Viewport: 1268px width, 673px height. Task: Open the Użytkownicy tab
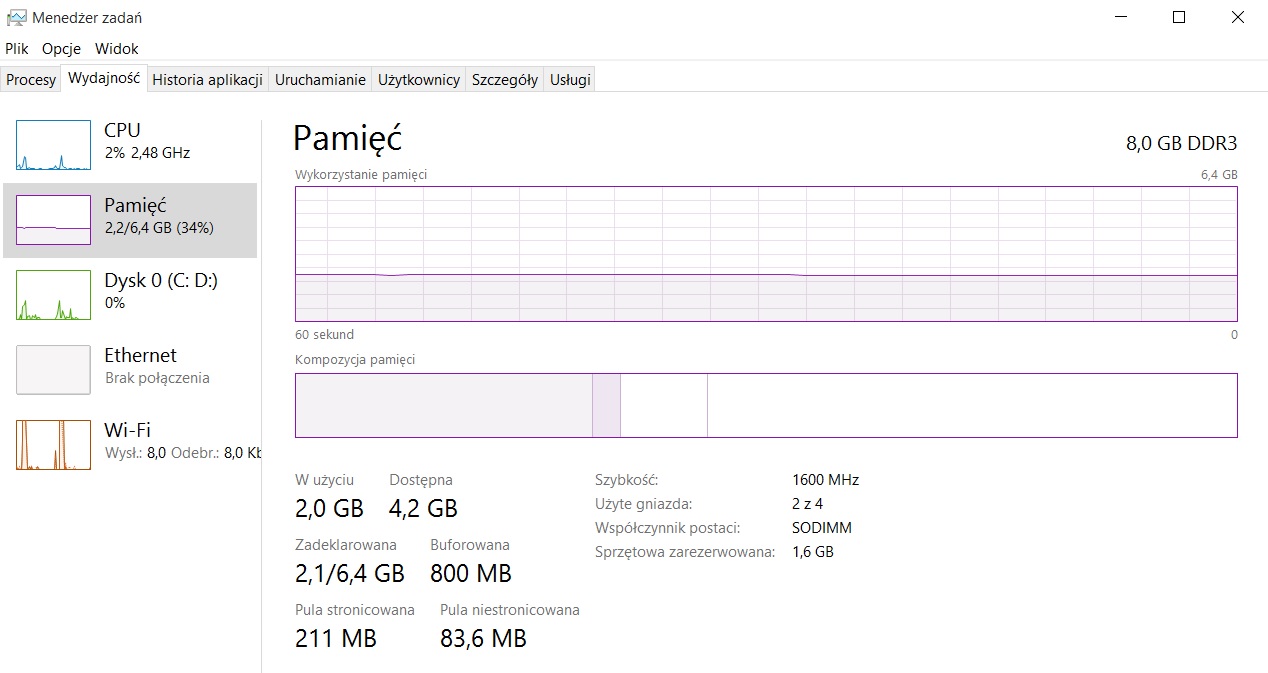click(418, 80)
